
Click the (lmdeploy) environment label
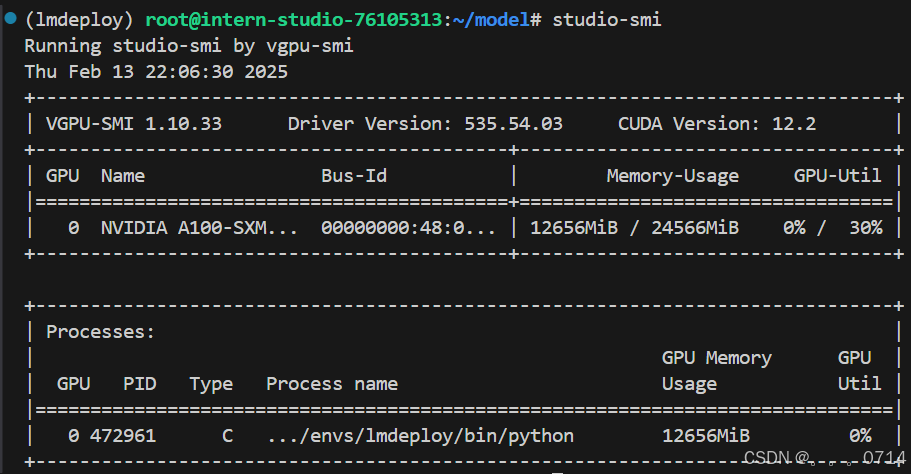pos(79,20)
